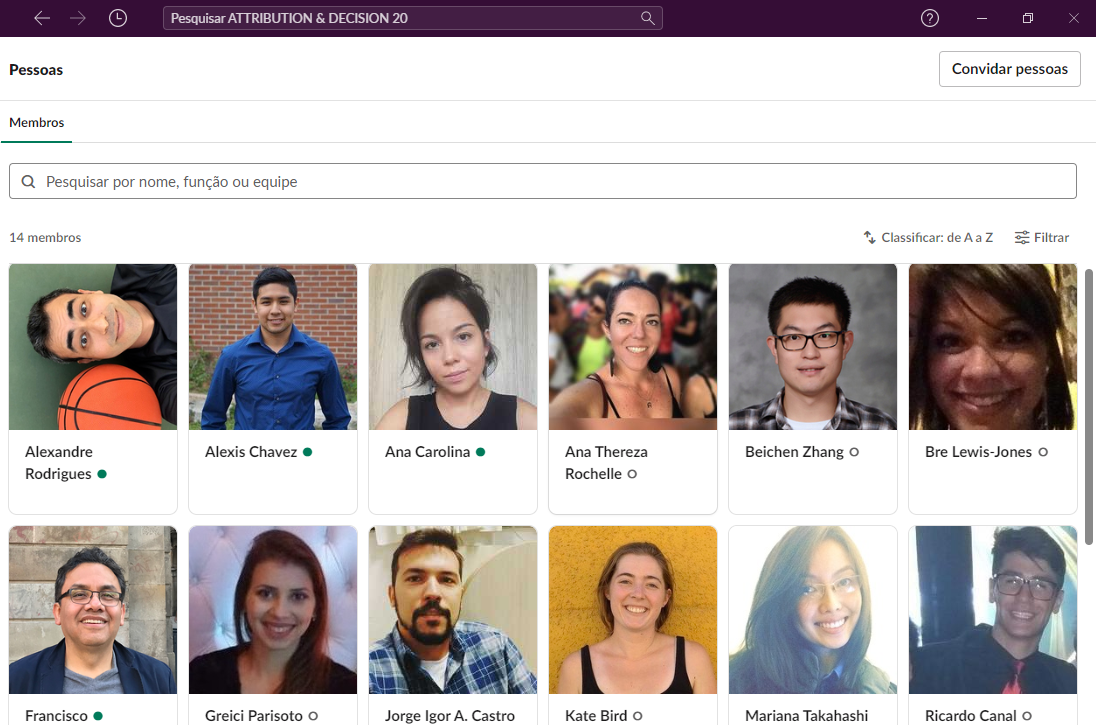Open Mariana Takahashi profile photo

(x=813, y=610)
